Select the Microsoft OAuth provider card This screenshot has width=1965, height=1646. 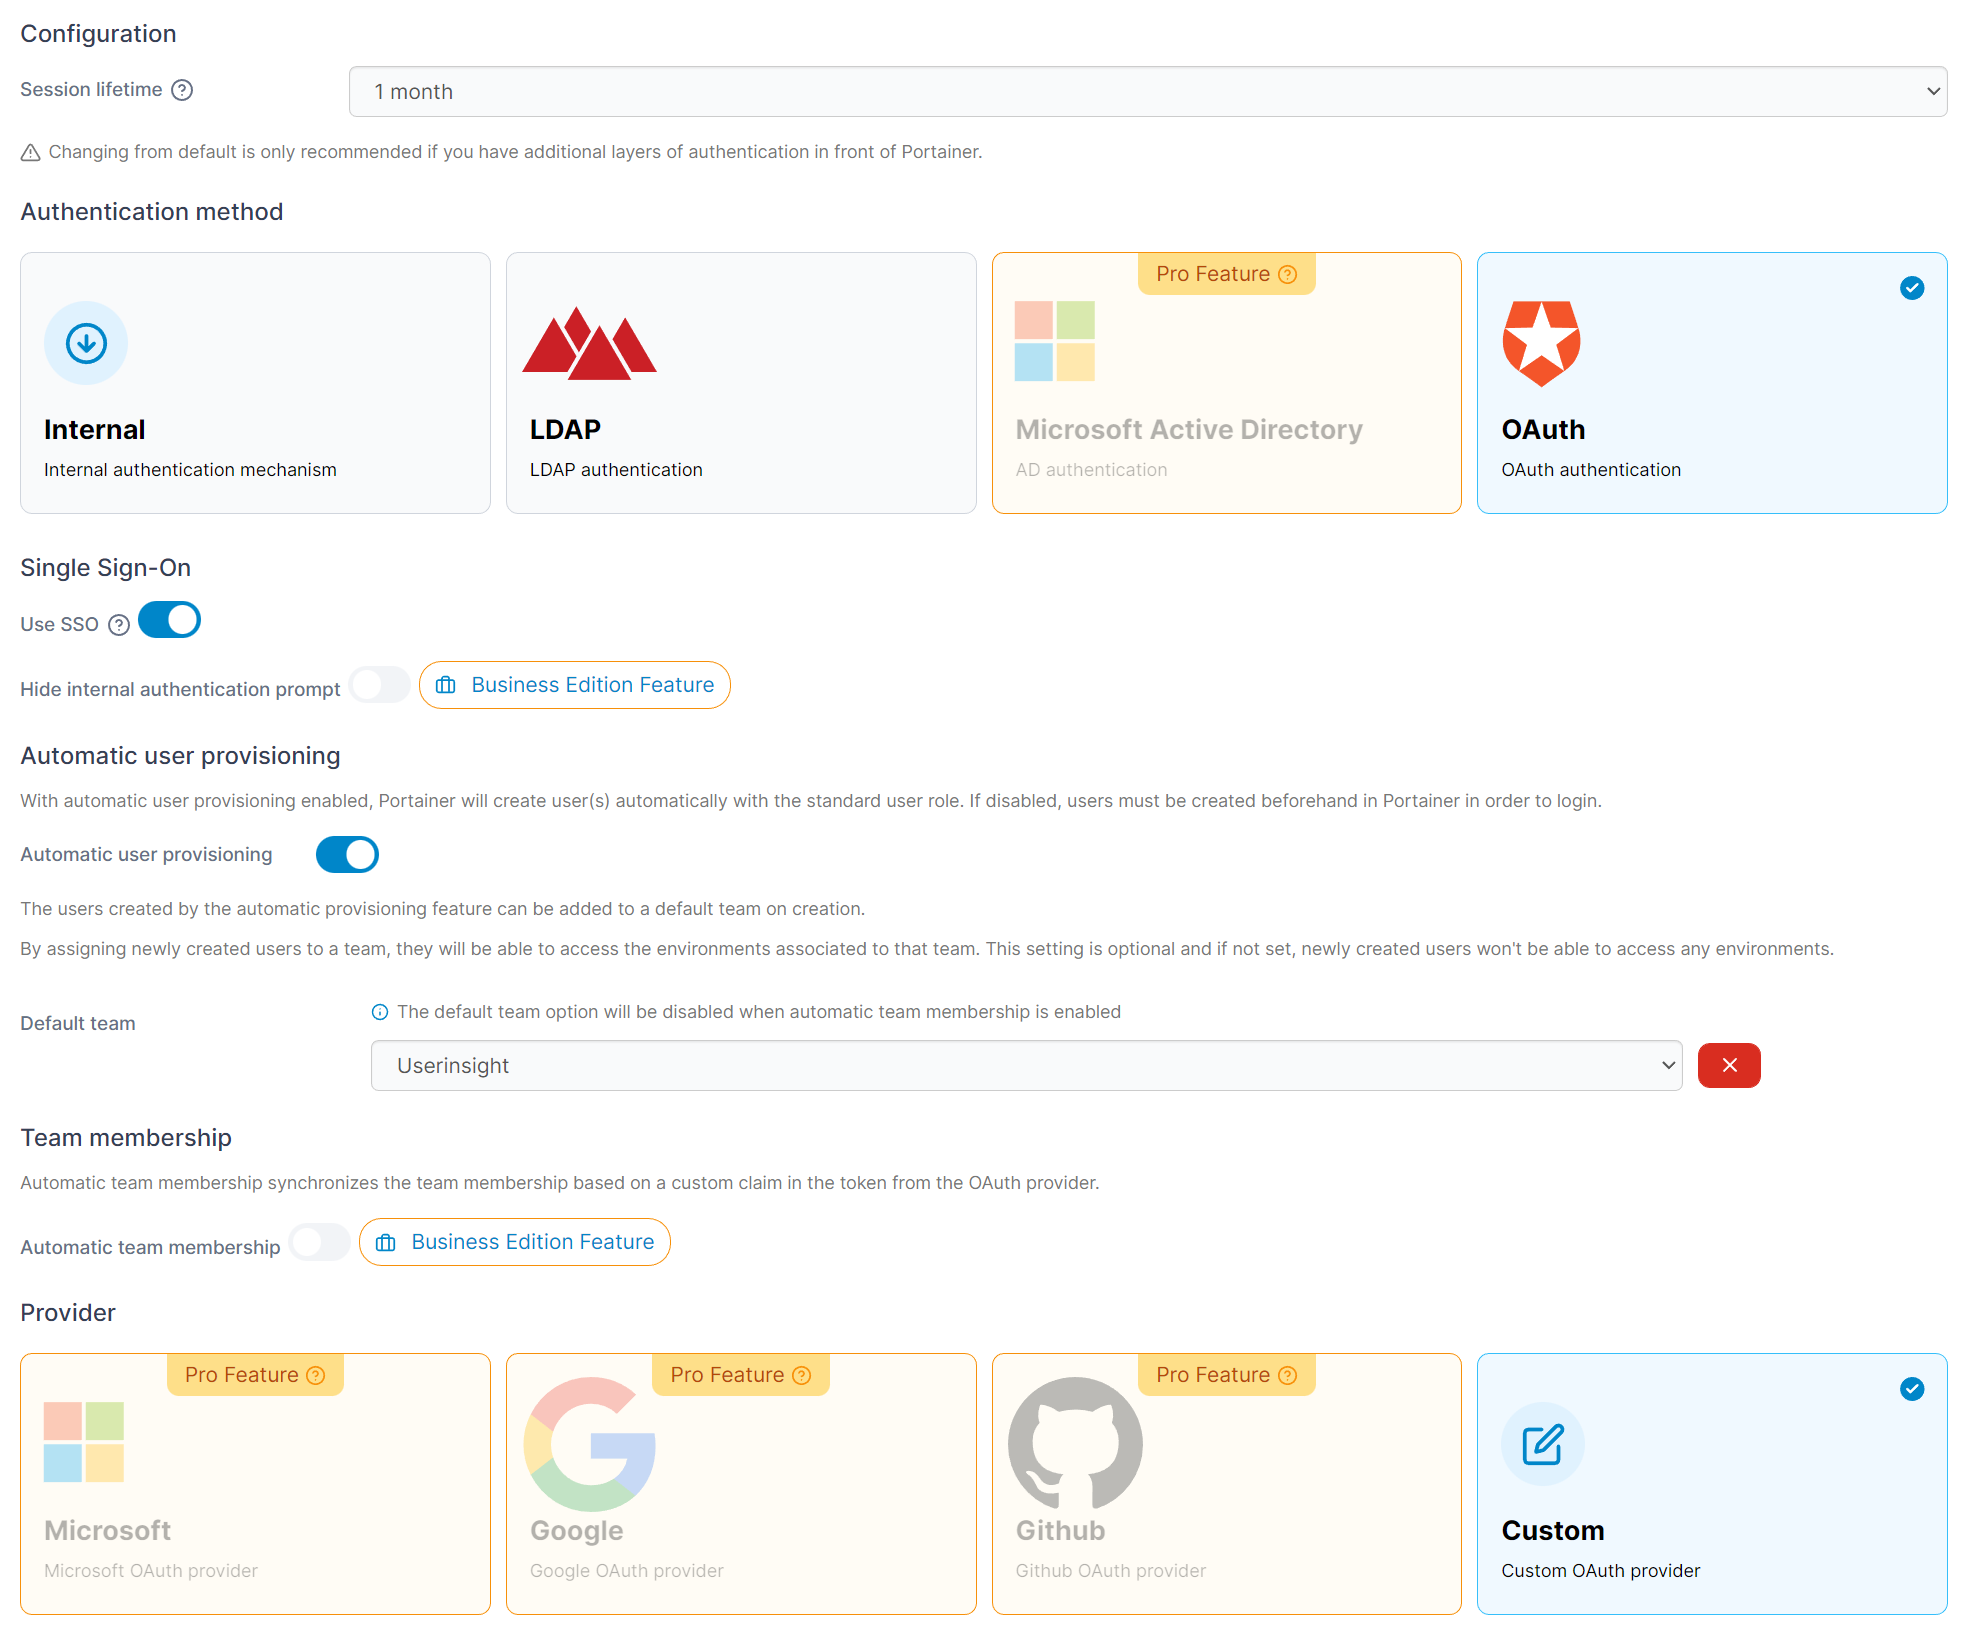tap(255, 1484)
